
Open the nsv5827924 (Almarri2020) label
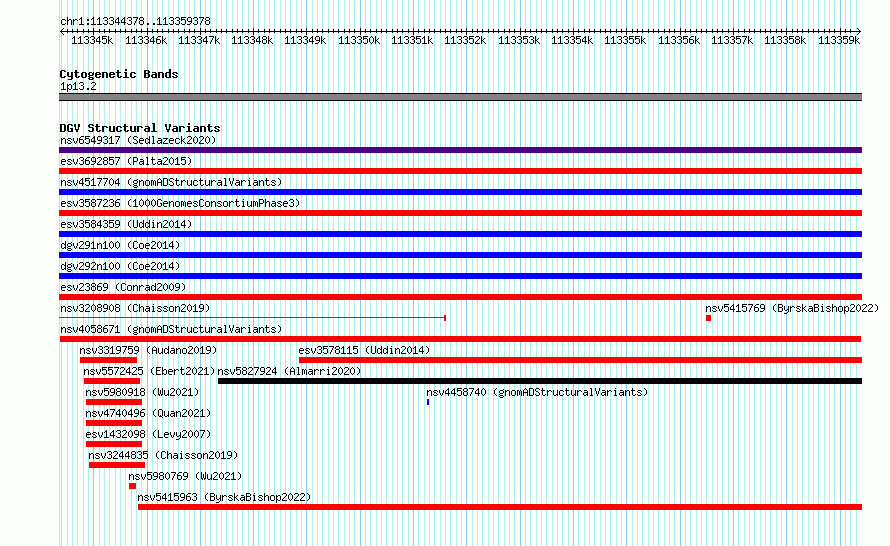[289, 371]
